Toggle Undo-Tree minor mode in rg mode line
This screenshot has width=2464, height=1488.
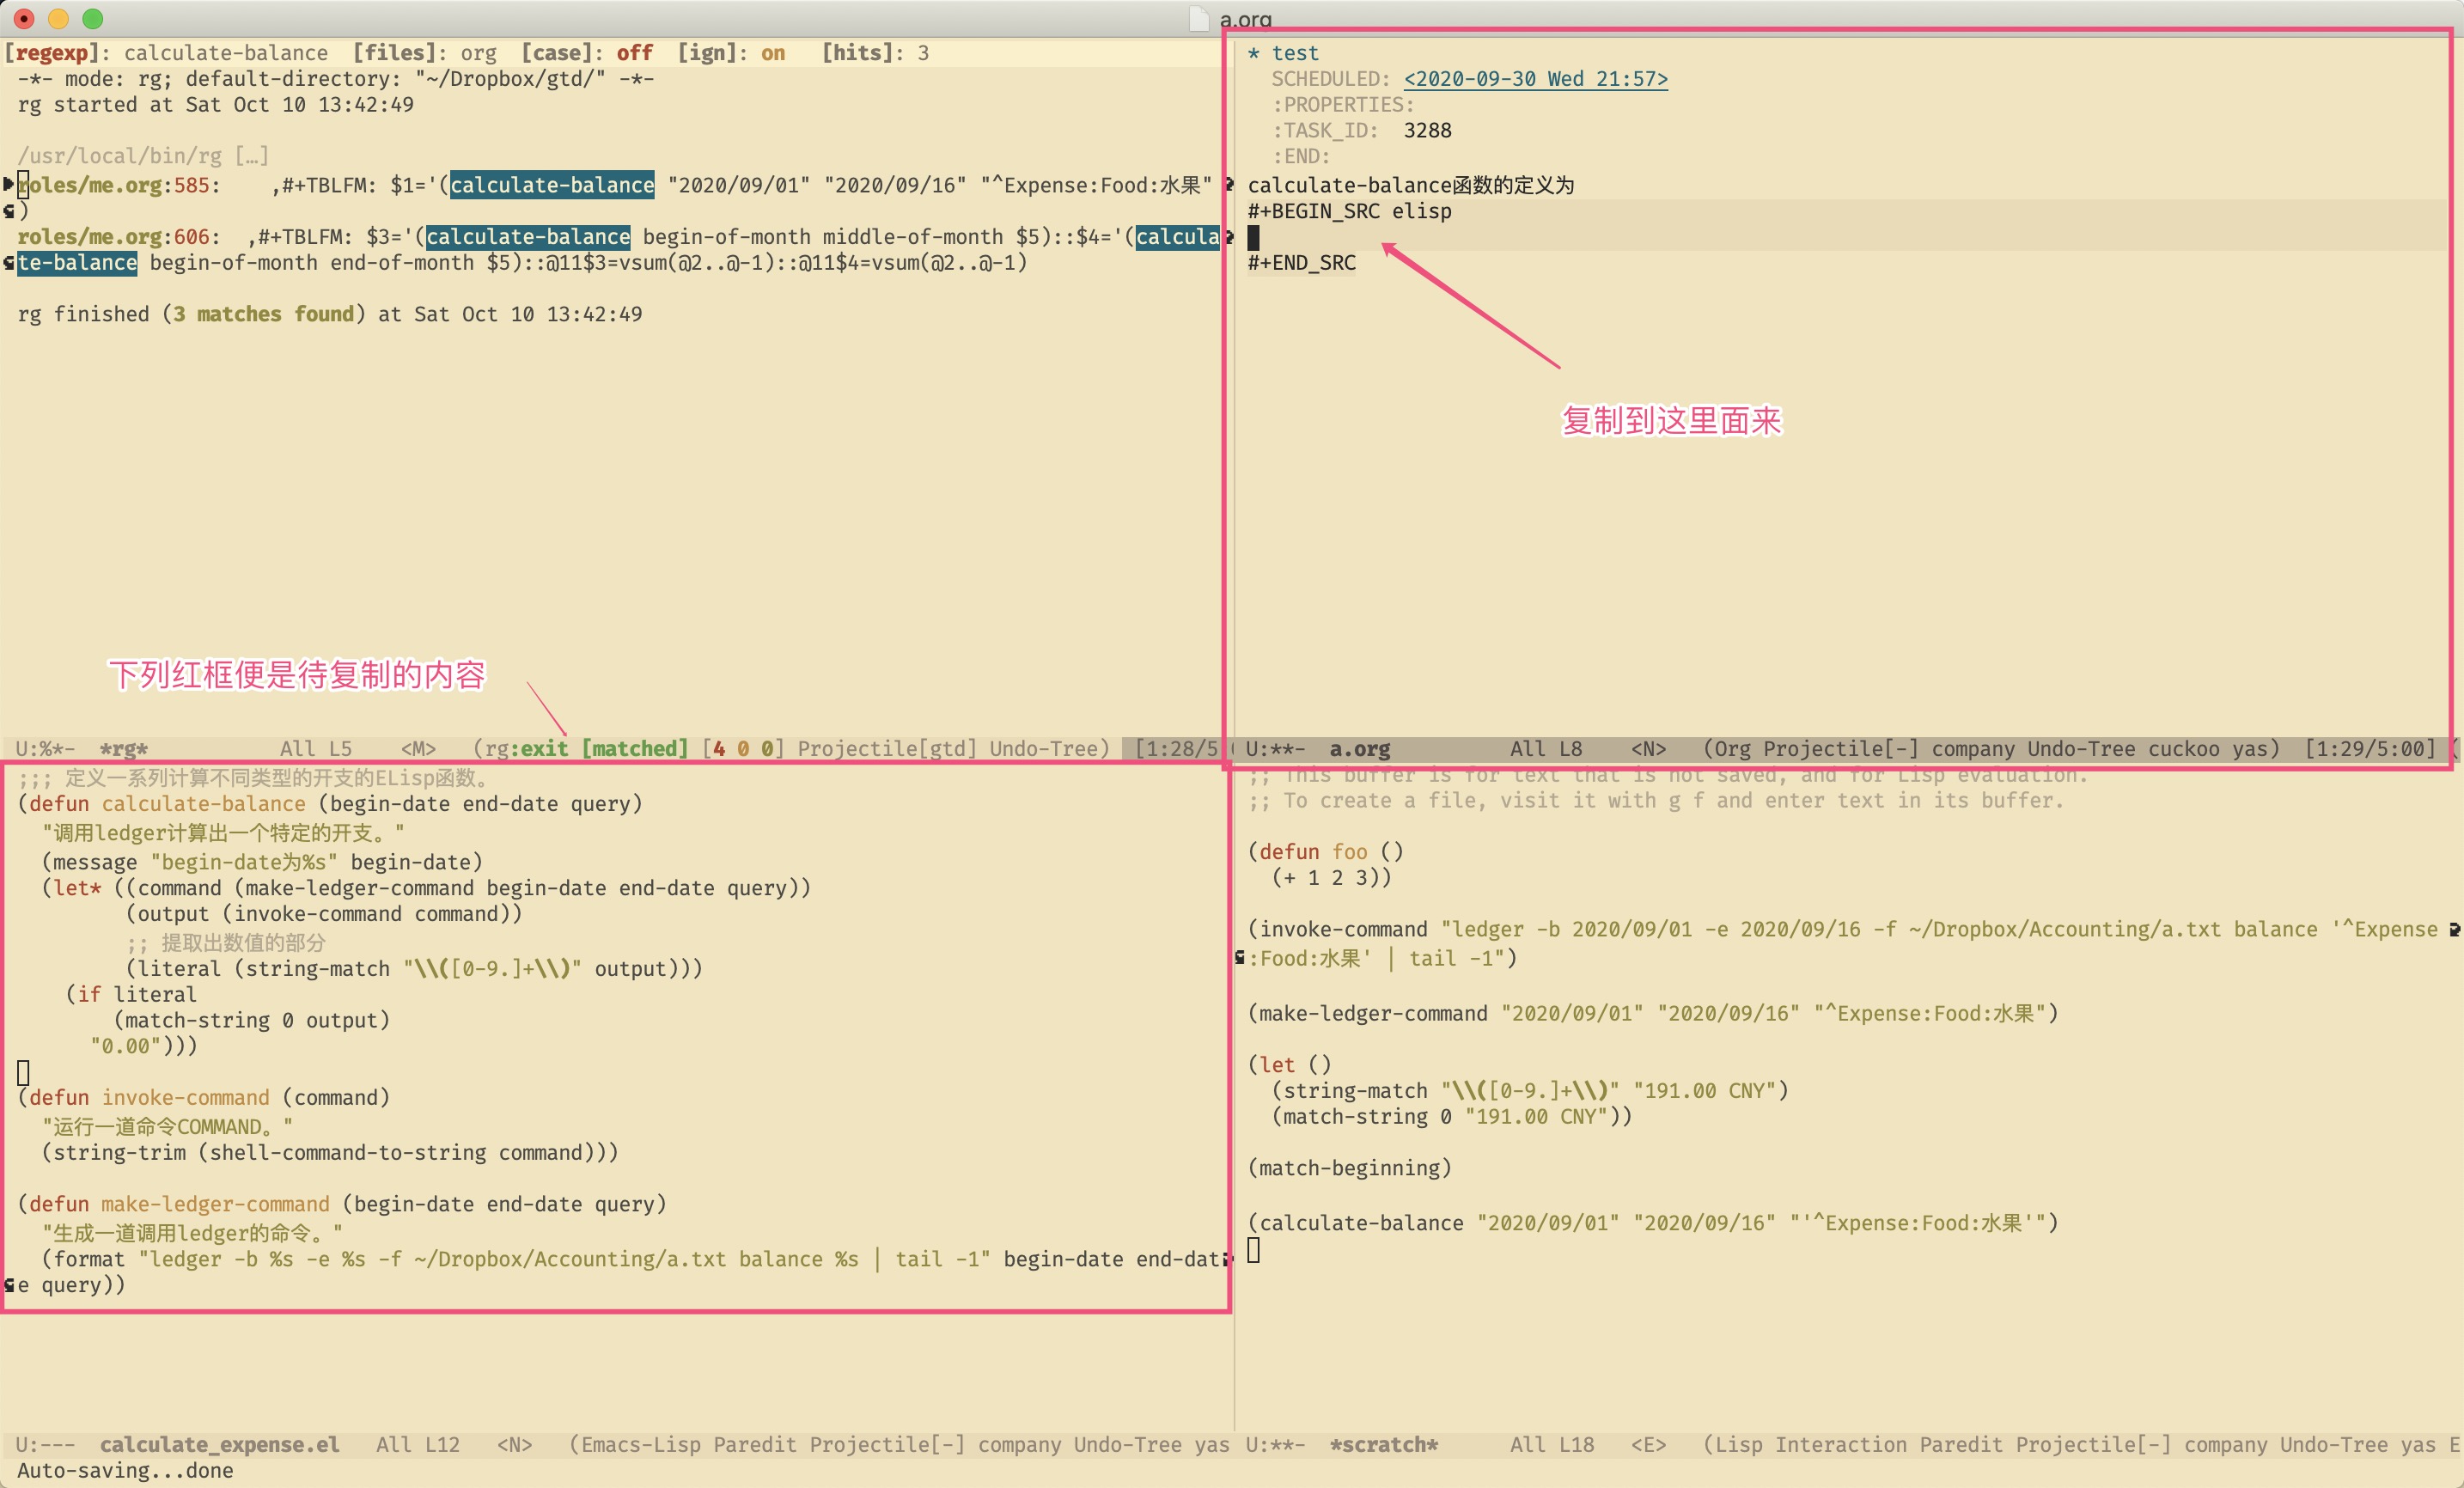coord(1043,748)
